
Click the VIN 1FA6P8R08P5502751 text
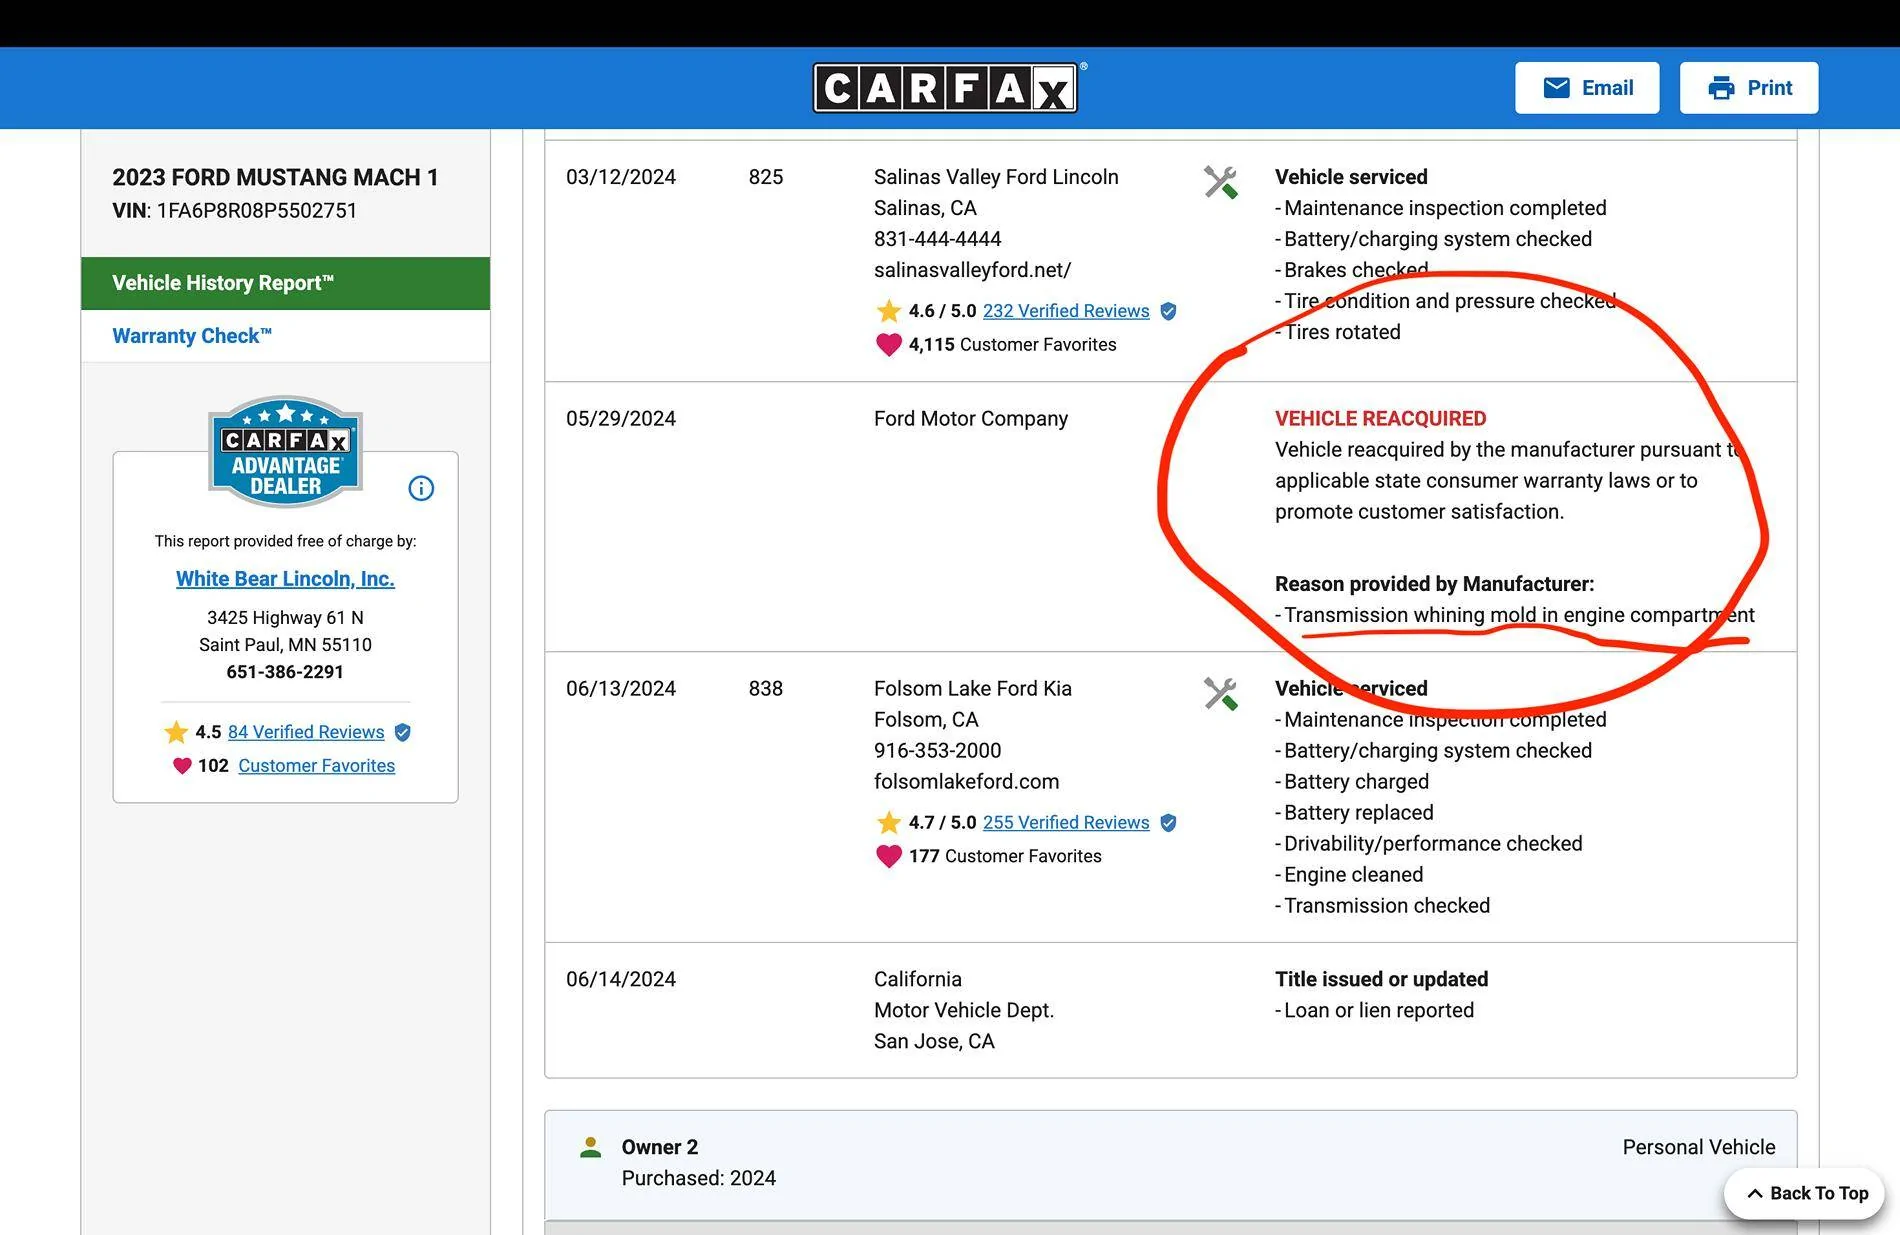(234, 211)
